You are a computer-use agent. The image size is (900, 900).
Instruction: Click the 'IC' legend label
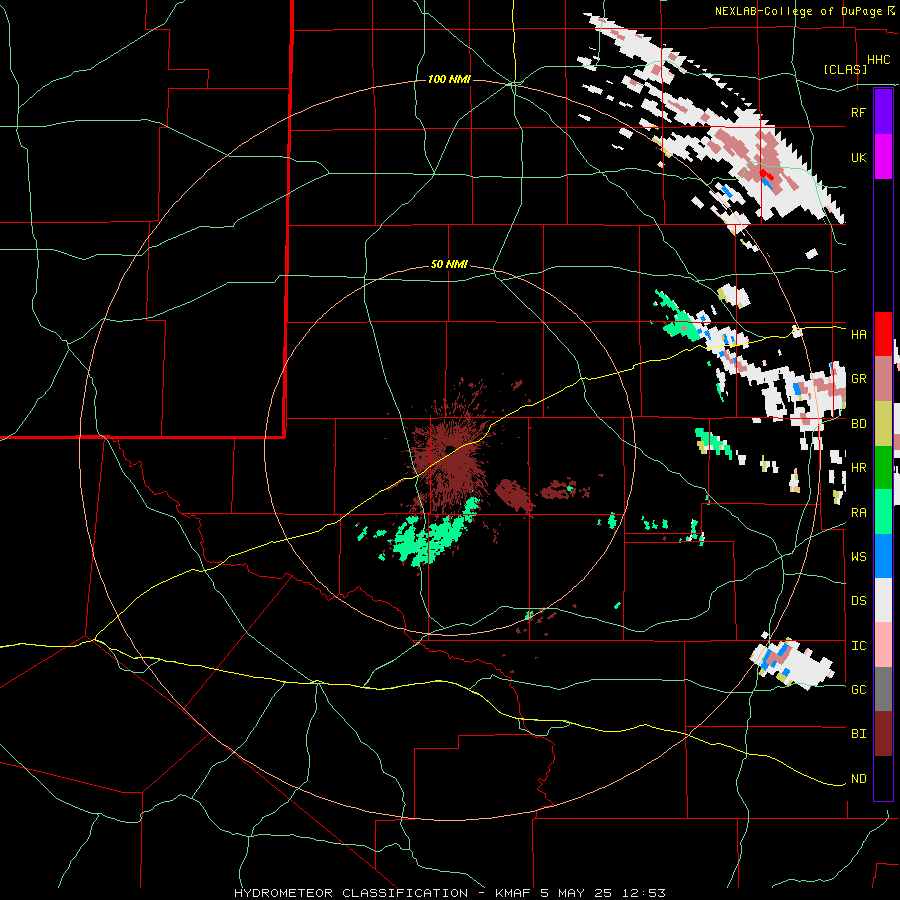[858, 646]
